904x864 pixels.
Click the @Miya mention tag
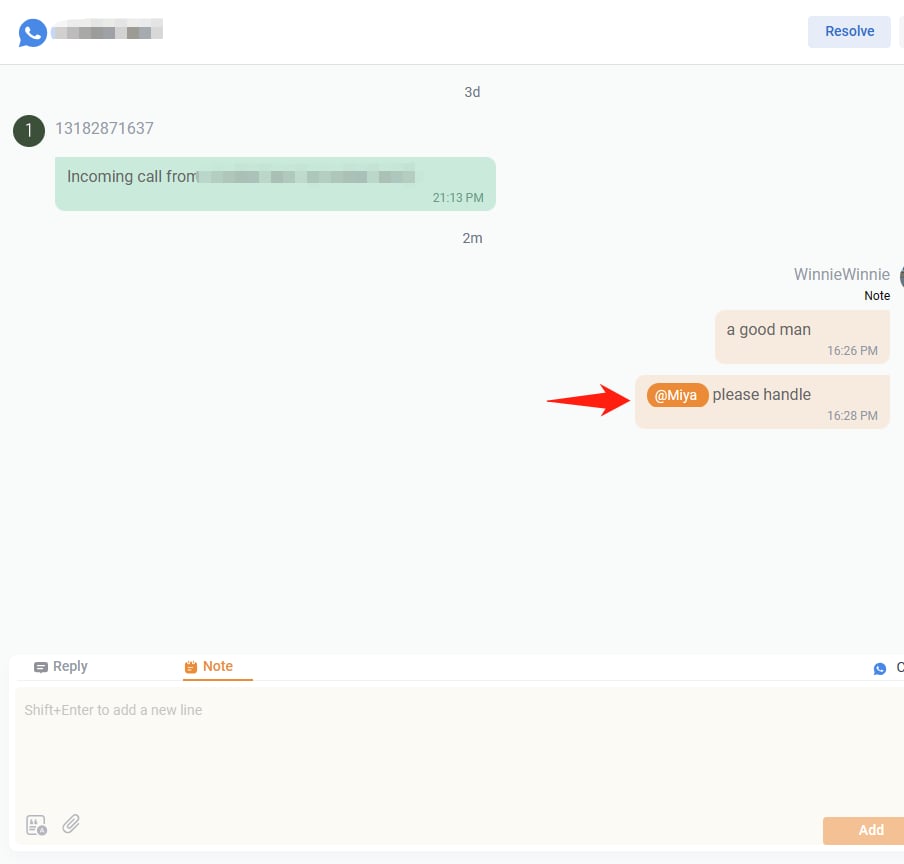677,395
